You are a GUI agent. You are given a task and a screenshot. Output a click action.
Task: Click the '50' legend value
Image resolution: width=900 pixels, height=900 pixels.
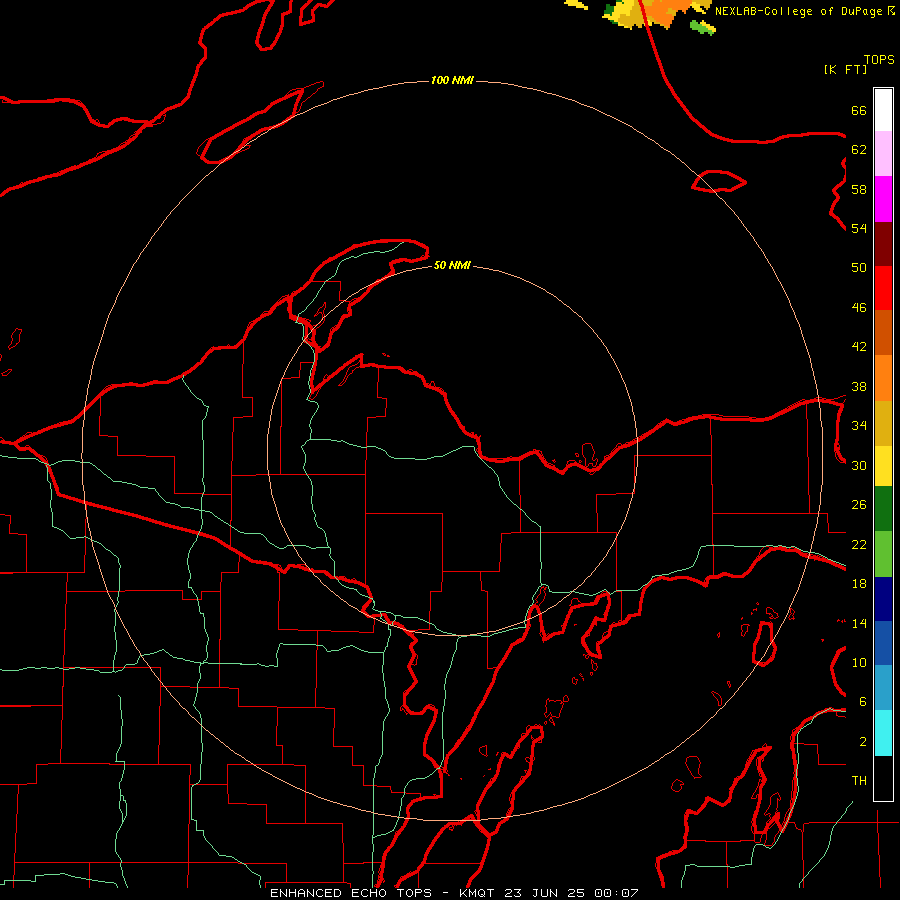pos(859,268)
